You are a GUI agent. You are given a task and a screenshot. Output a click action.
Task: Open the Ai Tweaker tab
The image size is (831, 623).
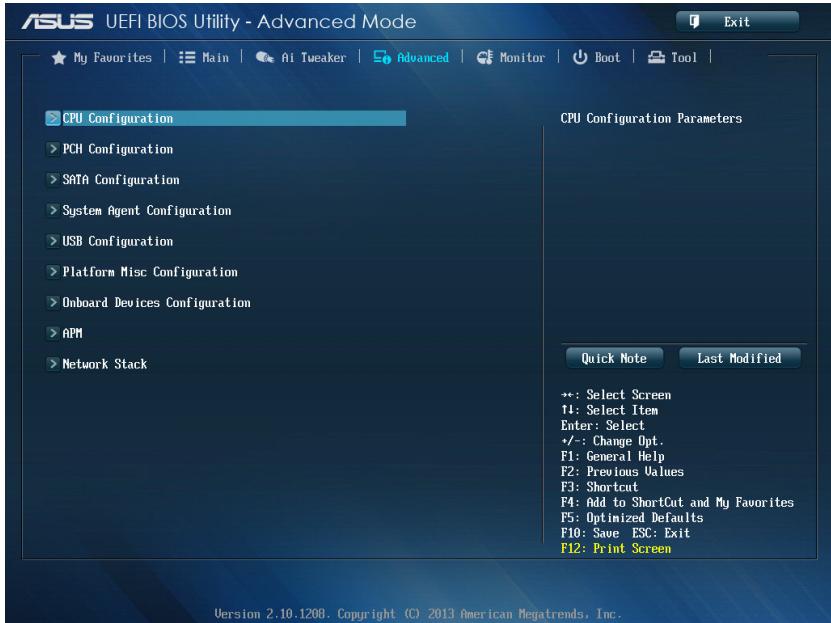(300, 57)
